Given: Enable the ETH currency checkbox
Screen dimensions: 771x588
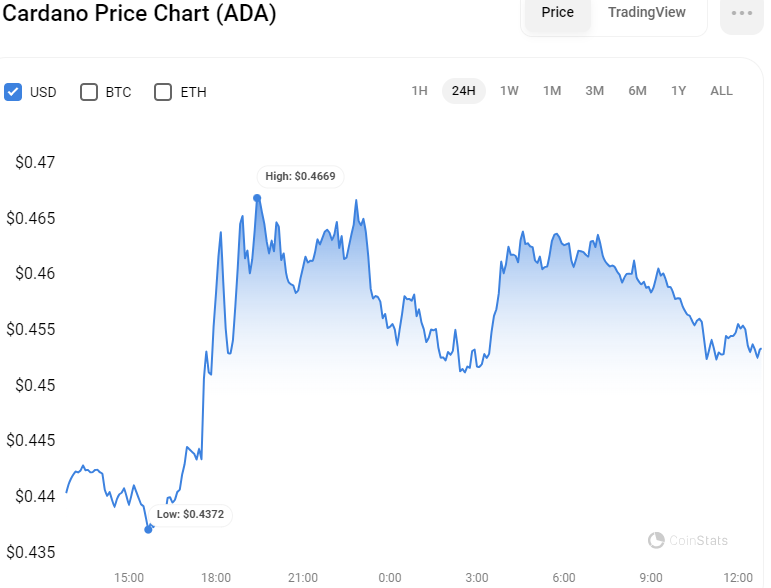Looking at the screenshot, I should point(163,92).
